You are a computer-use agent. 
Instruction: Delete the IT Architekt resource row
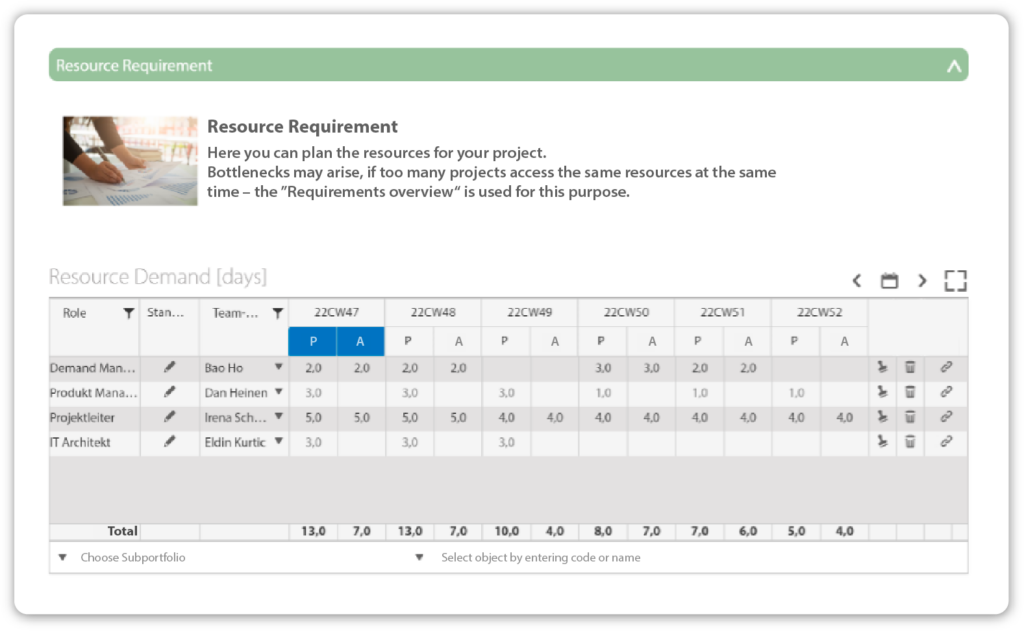[910, 441]
